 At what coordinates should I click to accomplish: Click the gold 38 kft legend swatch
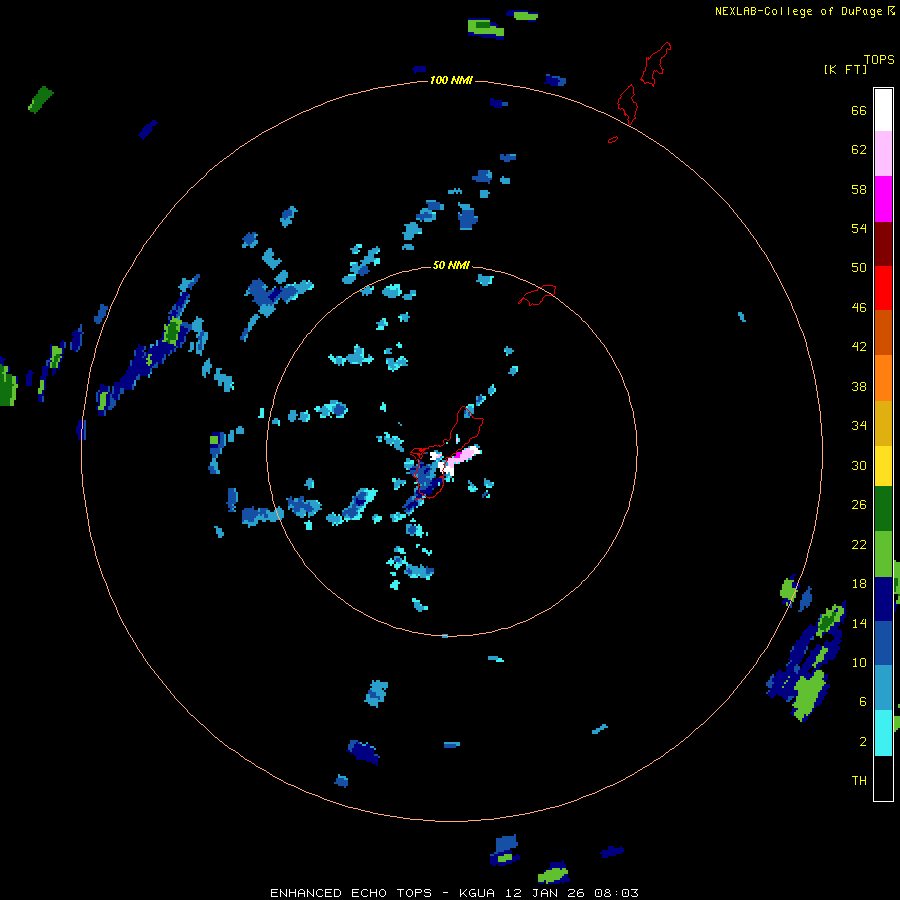pos(883,423)
